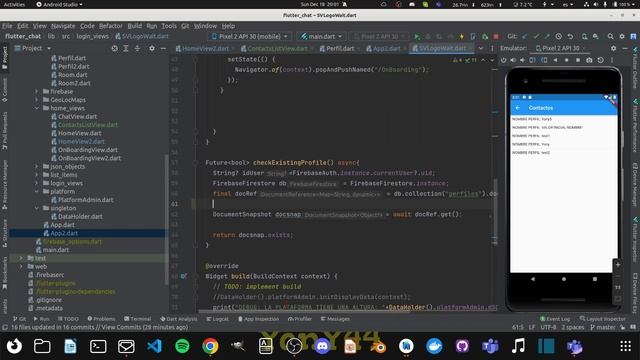Open Spotify from the dock
Viewport: 640px width, 360px height.
(x=182, y=347)
